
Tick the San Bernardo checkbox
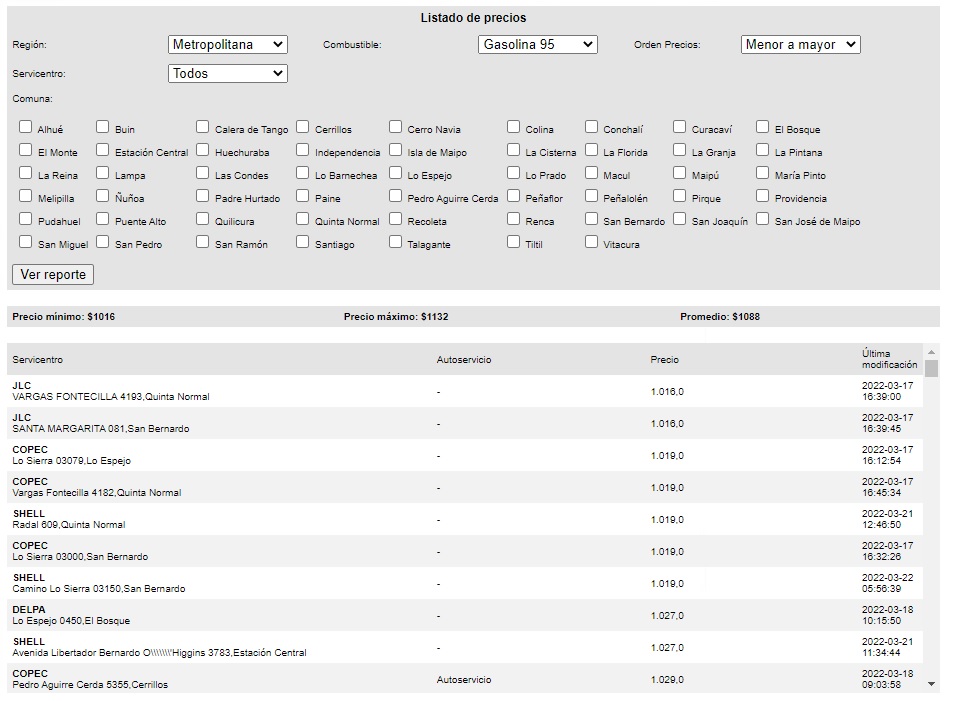point(592,220)
